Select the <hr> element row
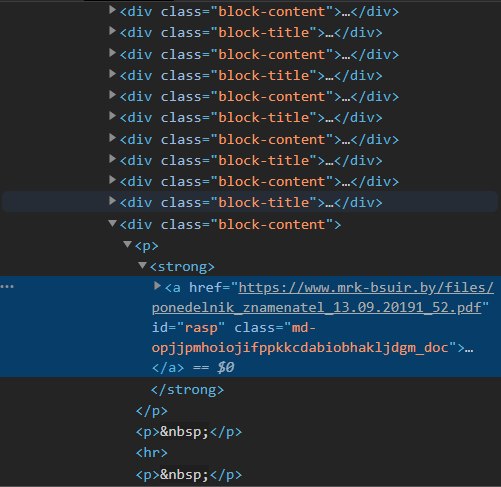 pyautogui.click(x=152, y=453)
